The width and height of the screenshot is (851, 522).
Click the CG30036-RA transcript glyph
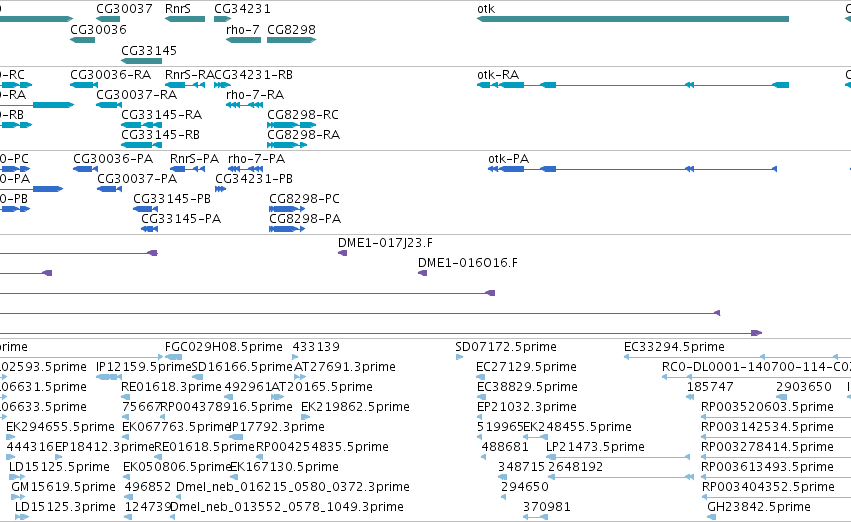click(x=84, y=85)
